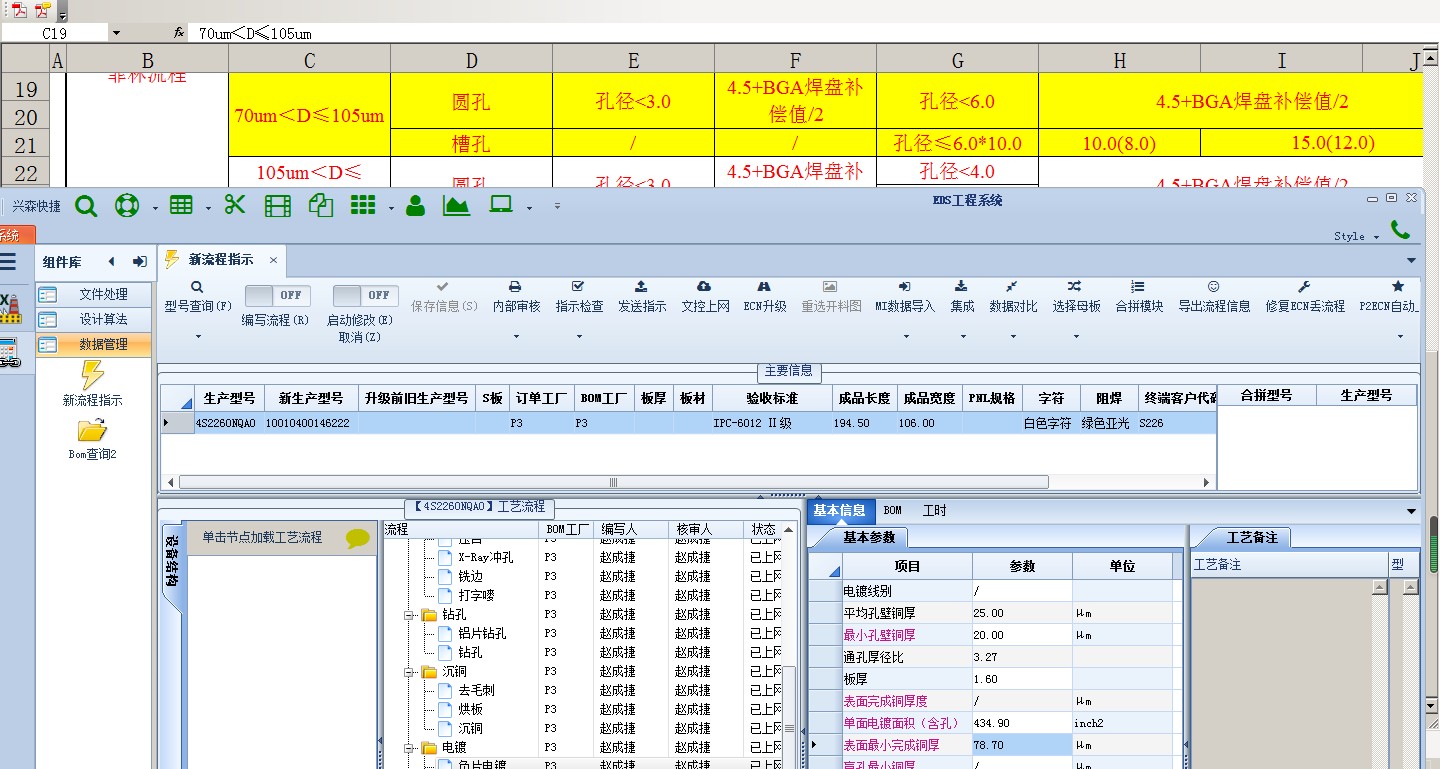This screenshot has width=1440, height=769.
Task: Click 文控上网 cloud upload button
Action: click(705, 297)
